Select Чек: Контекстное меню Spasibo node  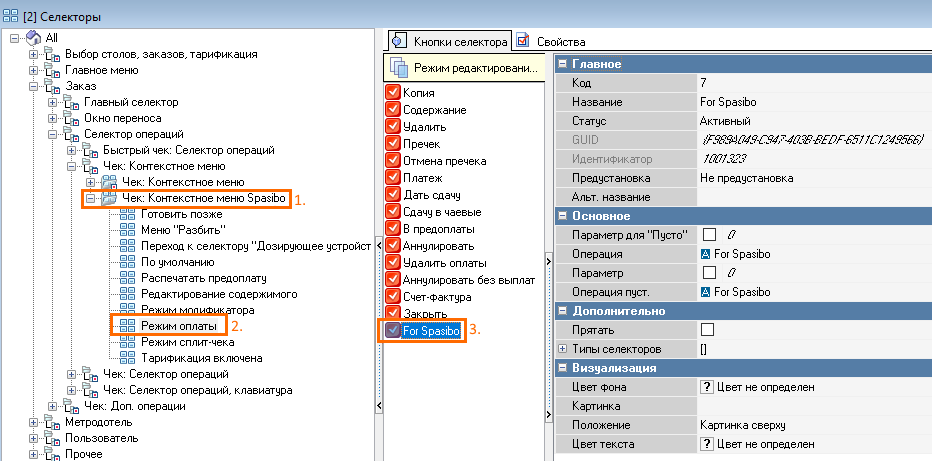(204, 199)
